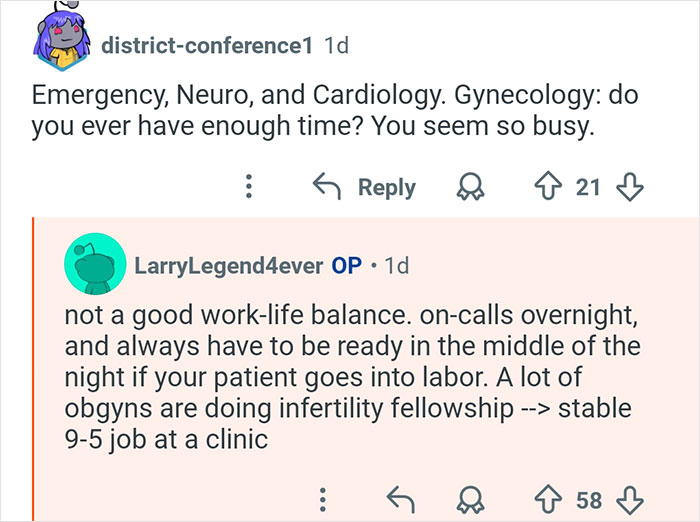The width and height of the screenshot is (700, 522).
Task: Open LarryLegend4ever's green avatar
Action: tap(96, 266)
